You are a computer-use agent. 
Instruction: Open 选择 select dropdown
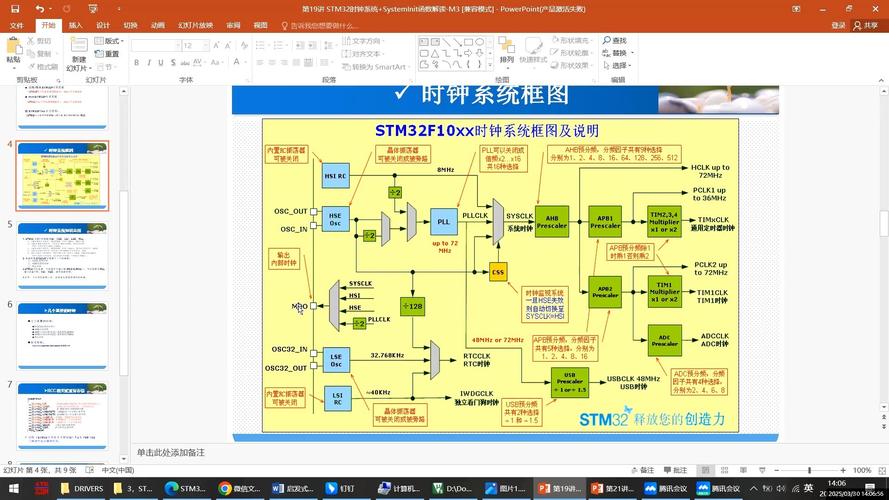click(x=618, y=65)
